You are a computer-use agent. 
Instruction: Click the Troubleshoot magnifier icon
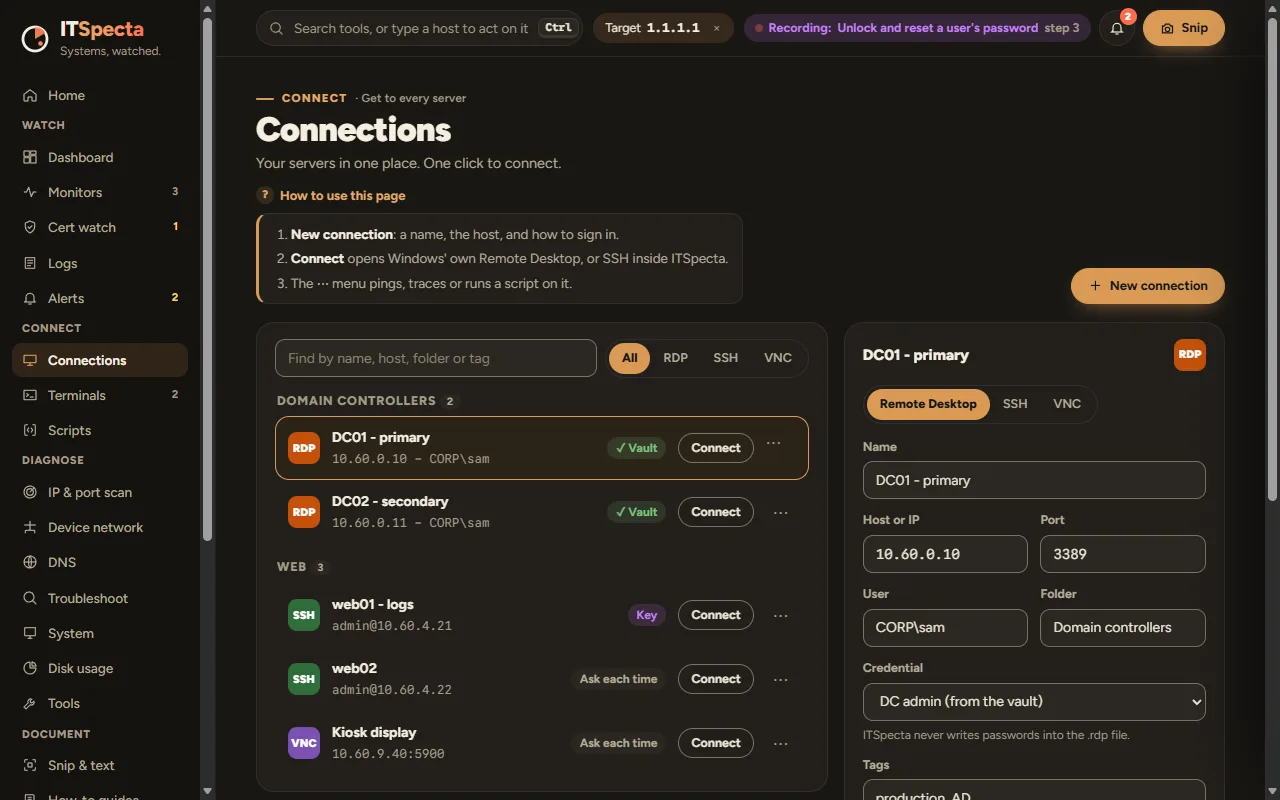30,599
